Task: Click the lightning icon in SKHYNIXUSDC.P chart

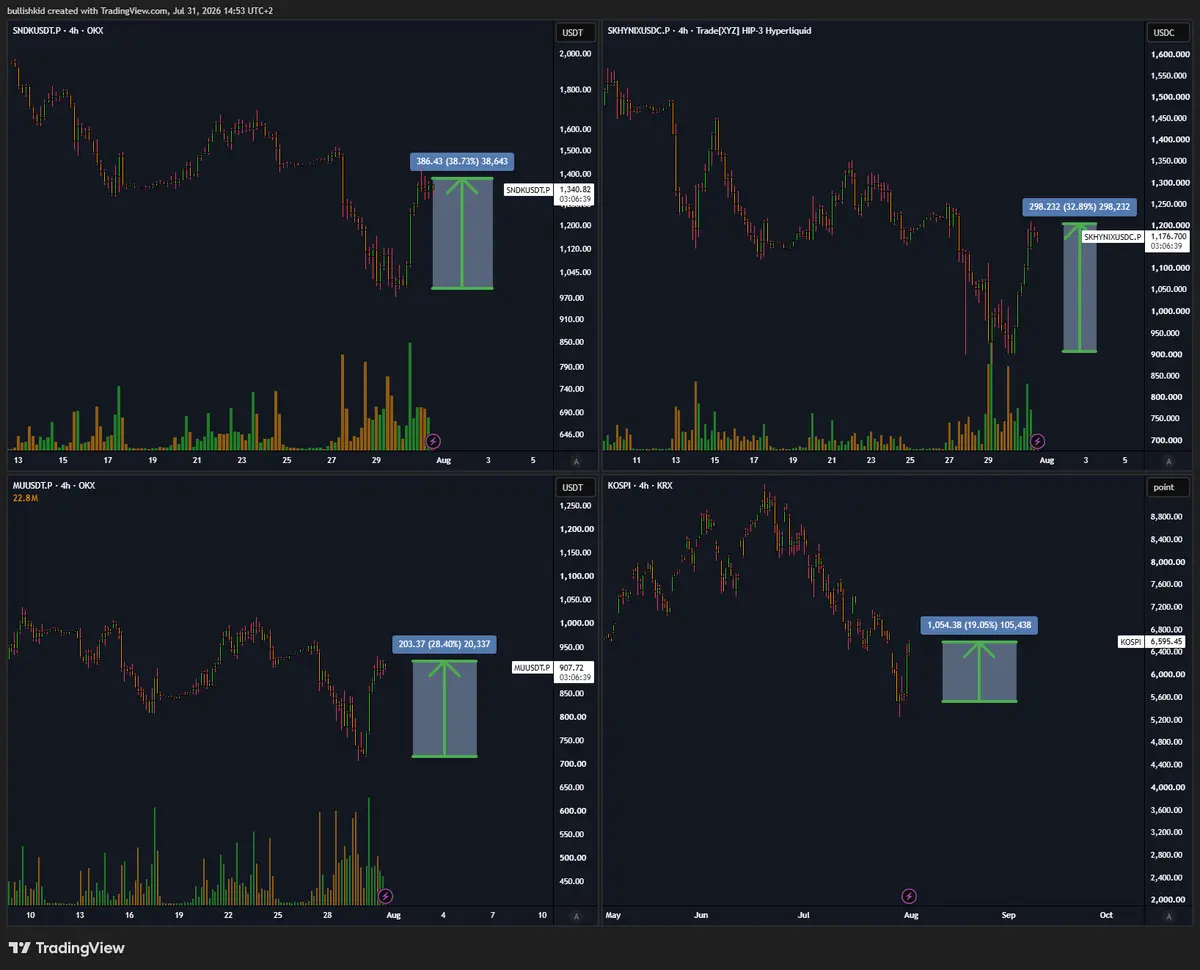Action: 1038,440
